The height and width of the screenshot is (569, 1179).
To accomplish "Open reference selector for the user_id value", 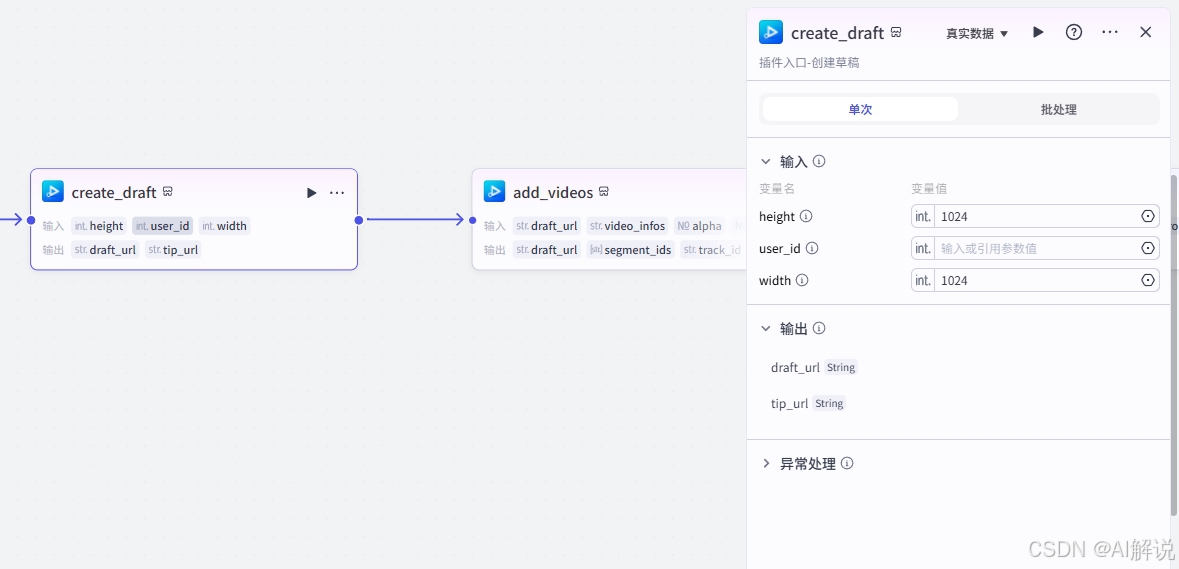I will 1148,248.
